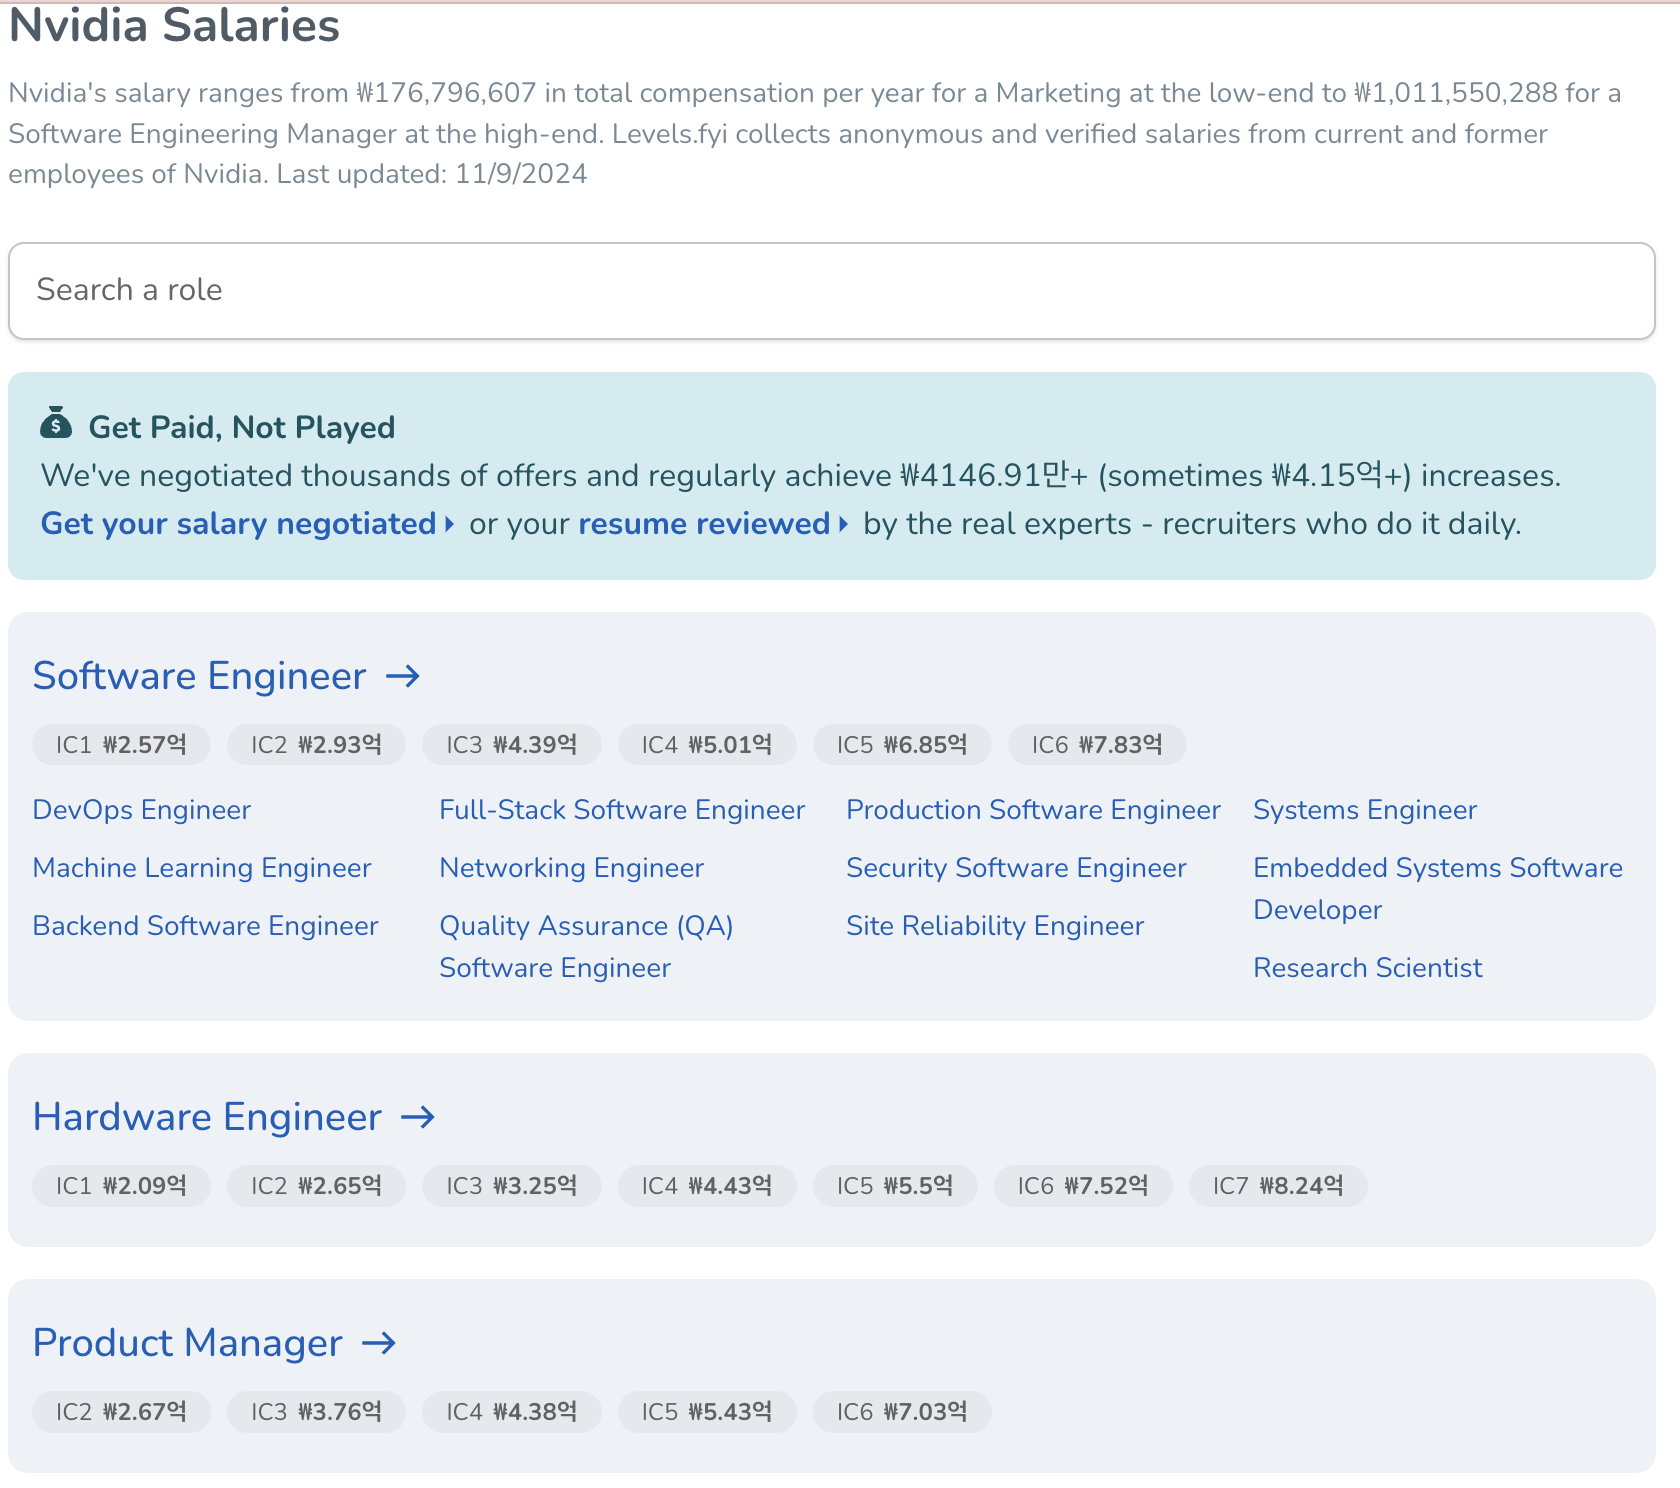Screen dimensions: 1680x1488
Task: Click the arrow icon next to Software Engineer
Action: pos(403,677)
